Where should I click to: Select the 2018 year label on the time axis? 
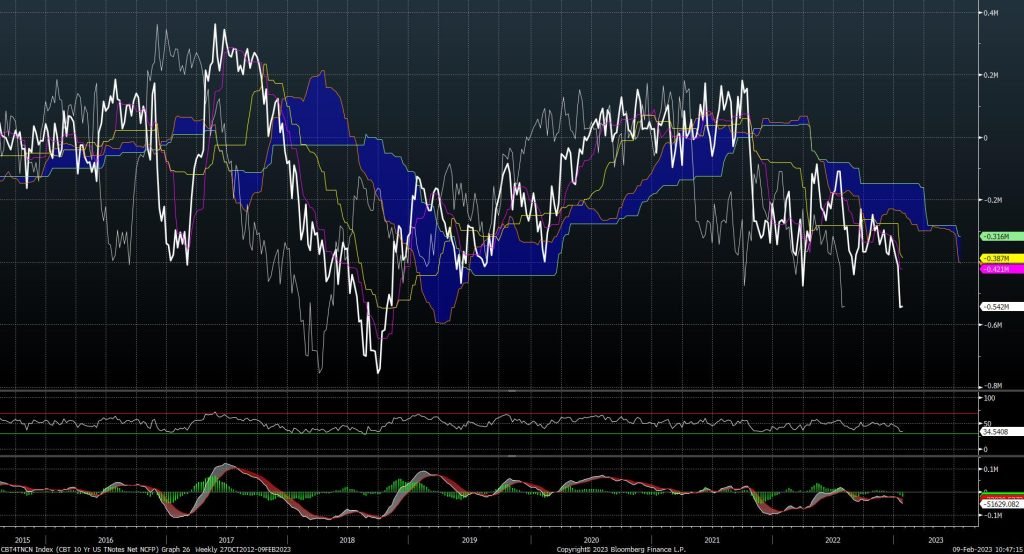pos(347,540)
